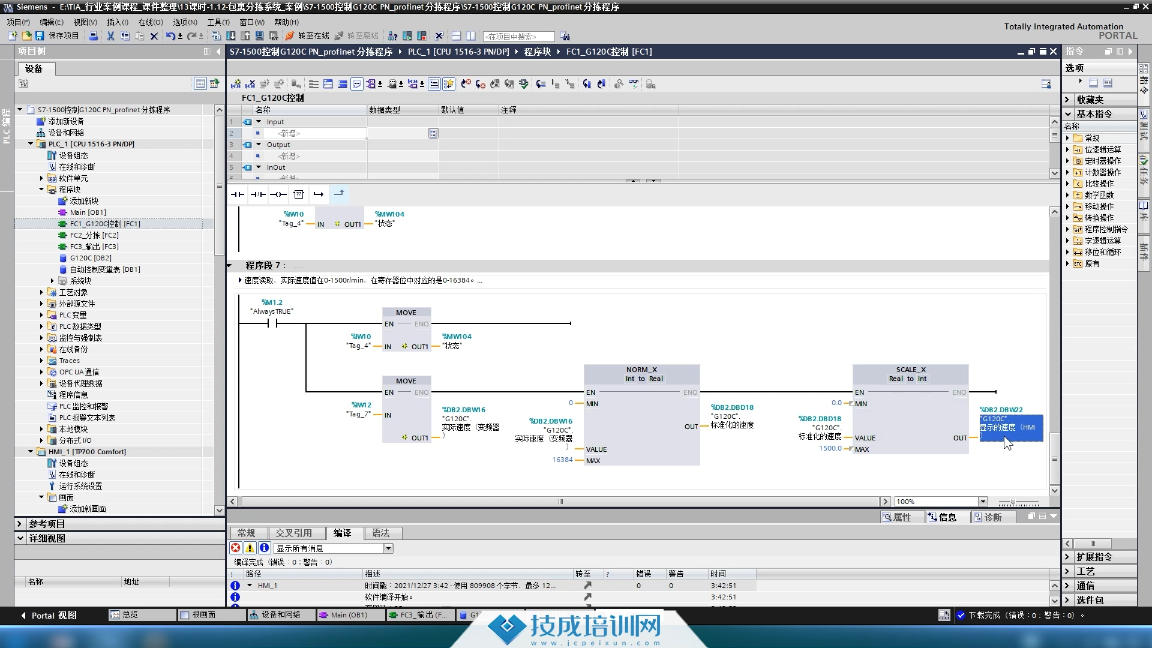Collapse the 详细视图 section
This screenshot has height=648, width=1152.
tap(20, 538)
